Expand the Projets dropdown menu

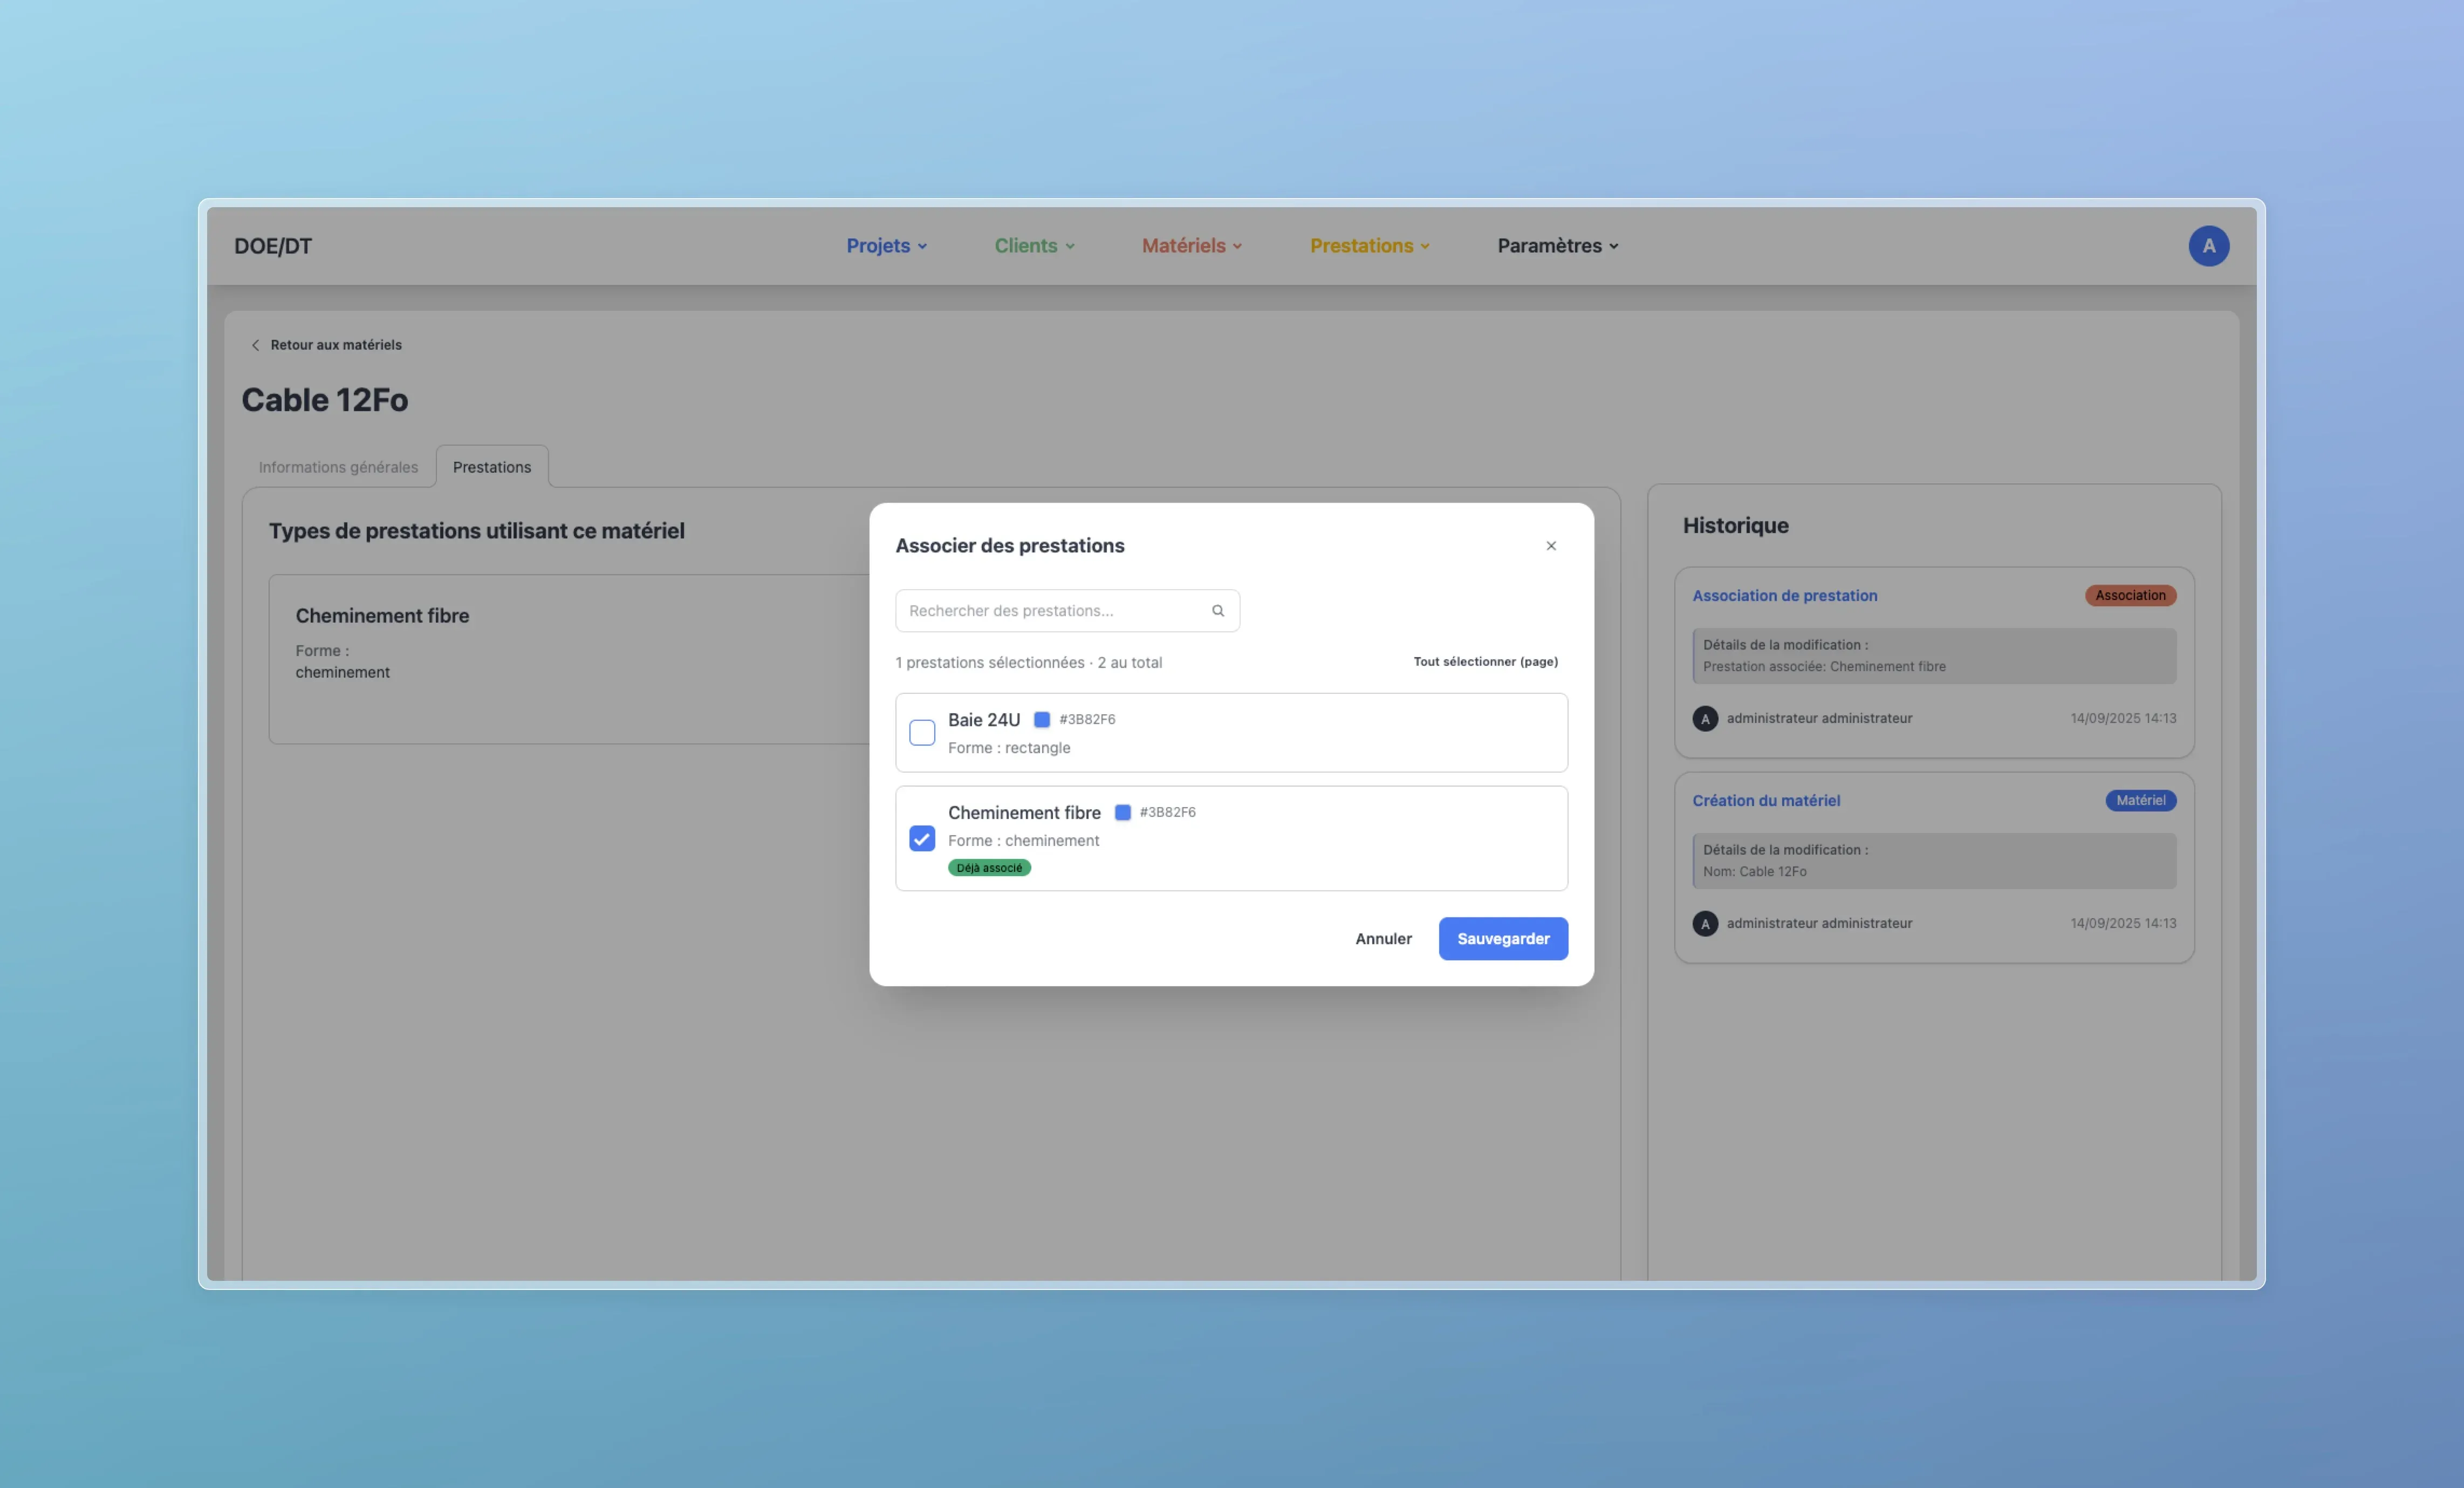(886, 246)
